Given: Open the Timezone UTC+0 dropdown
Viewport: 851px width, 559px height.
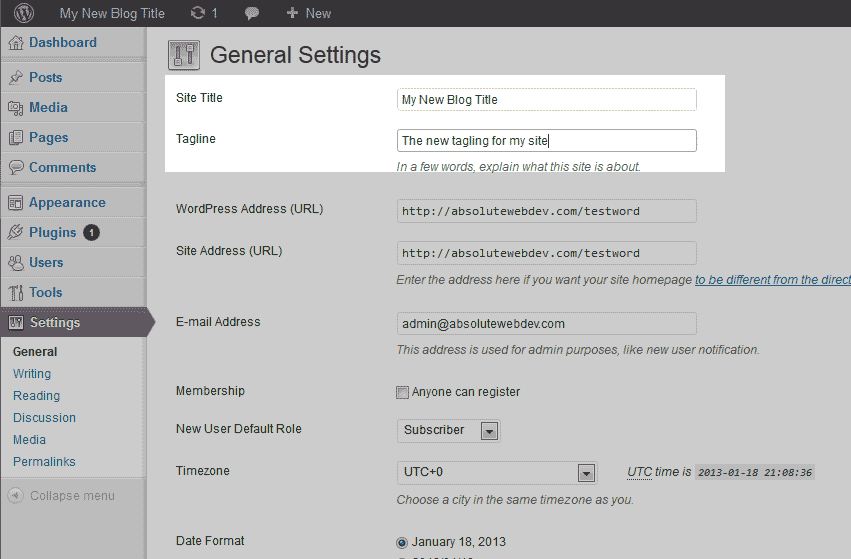Looking at the screenshot, I should [x=497, y=472].
